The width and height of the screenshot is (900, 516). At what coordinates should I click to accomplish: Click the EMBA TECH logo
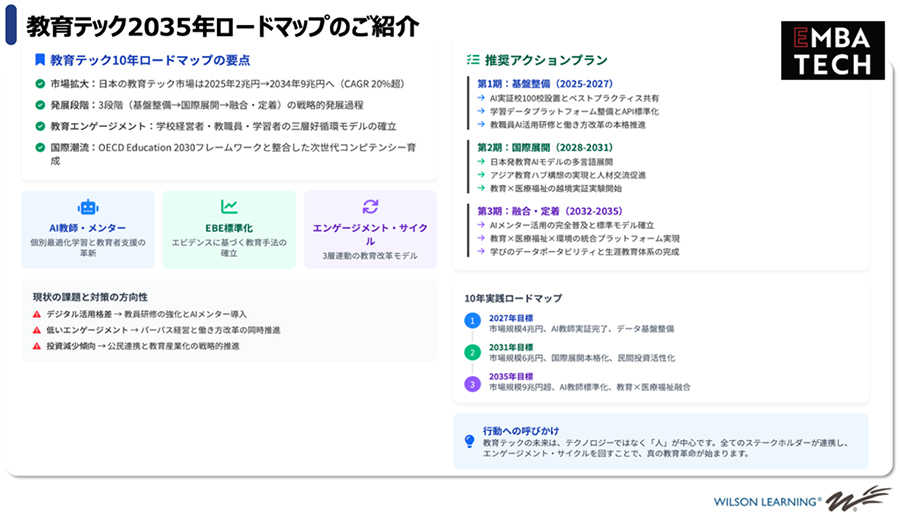tap(832, 50)
